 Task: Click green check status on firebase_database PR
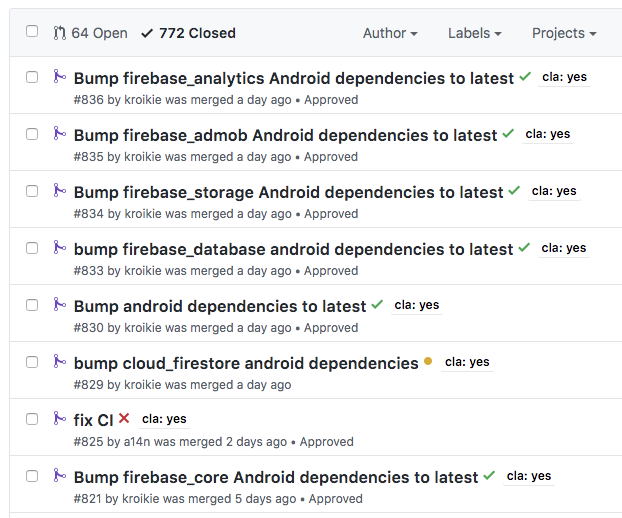pyautogui.click(x=524, y=248)
